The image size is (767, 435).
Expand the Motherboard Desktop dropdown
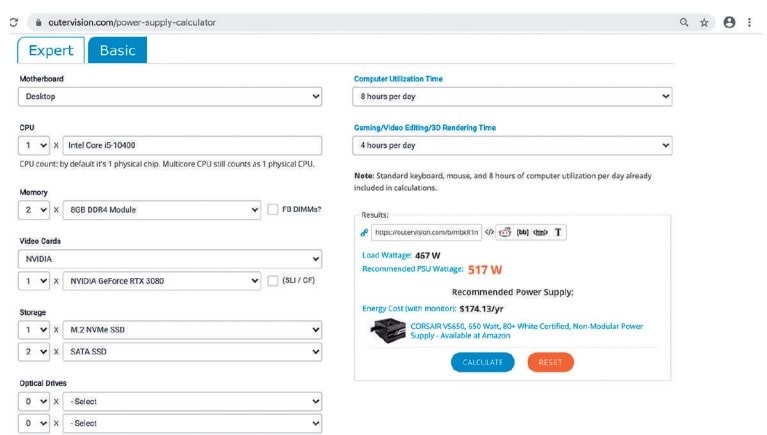click(170, 97)
